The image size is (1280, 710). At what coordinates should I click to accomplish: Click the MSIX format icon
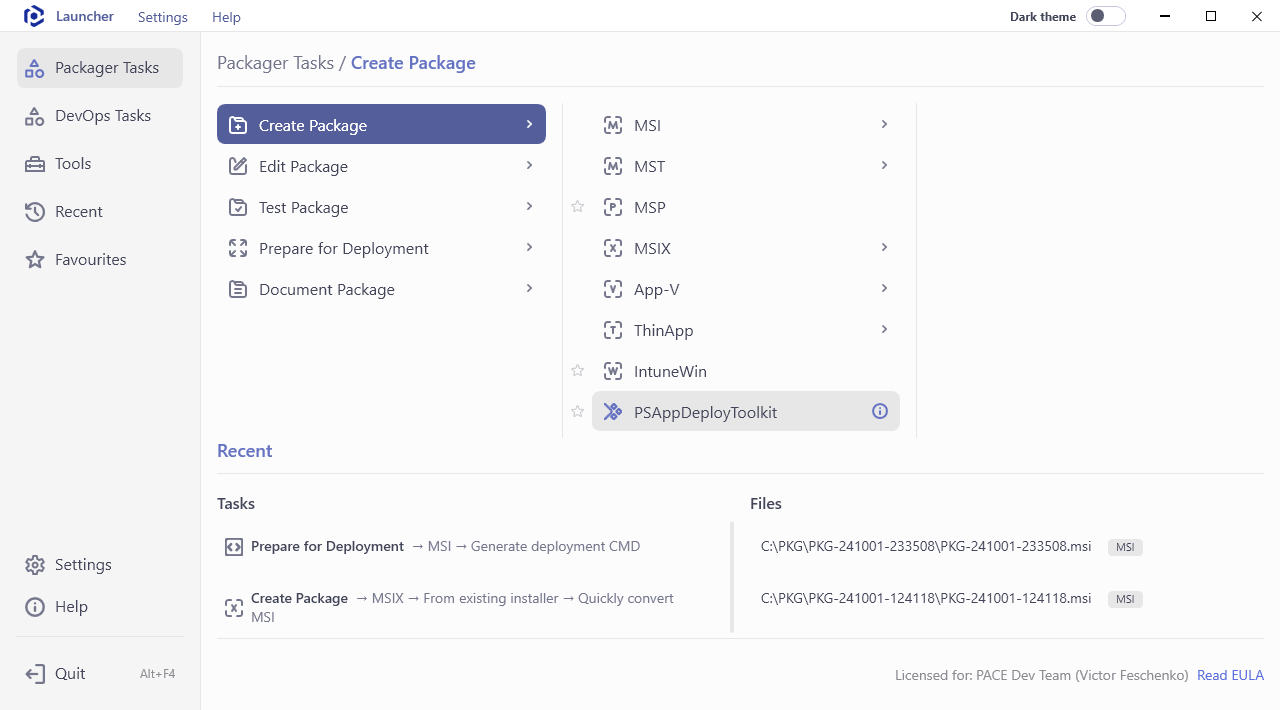[x=613, y=248]
